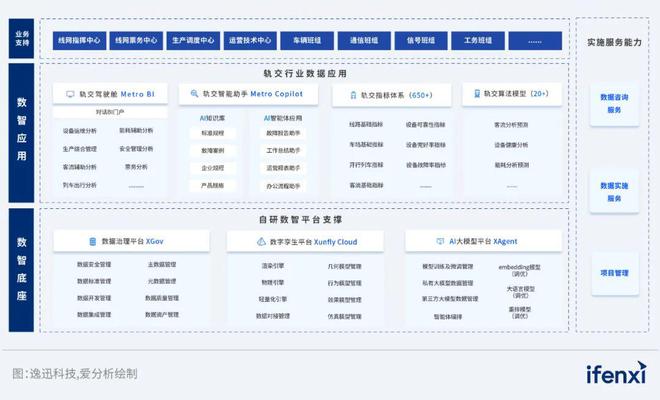Click the 产品规格 item
Viewport: 660px width, 400px height.
[213, 185]
